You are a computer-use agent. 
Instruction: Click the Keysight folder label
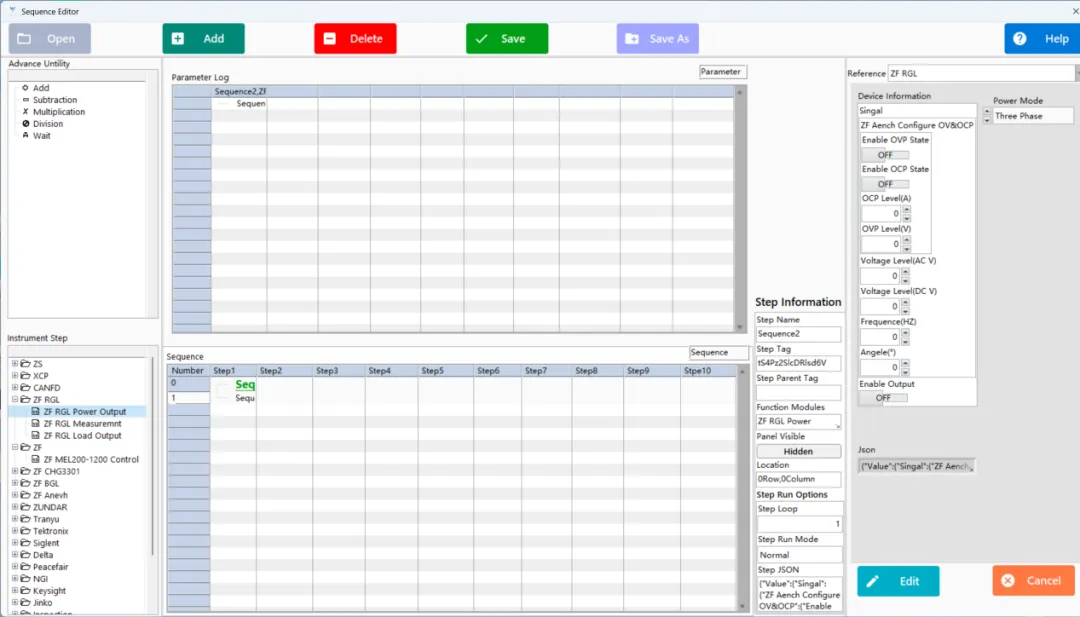coord(49,591)
